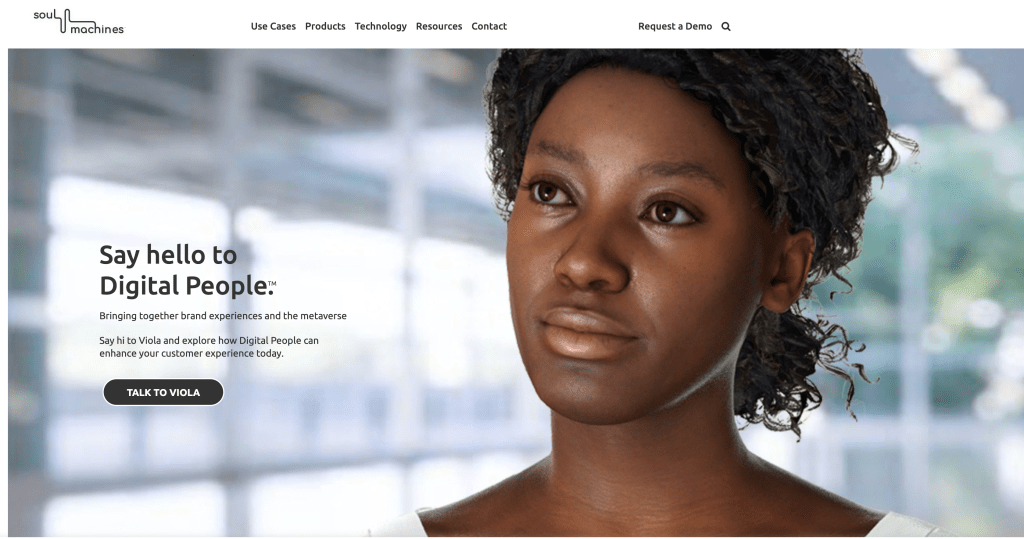Open the Products menu

click(325, 26)
